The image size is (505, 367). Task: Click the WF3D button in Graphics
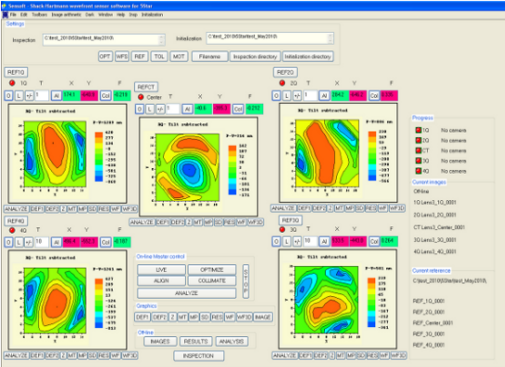pyautogui.click(x=244, y=317)
